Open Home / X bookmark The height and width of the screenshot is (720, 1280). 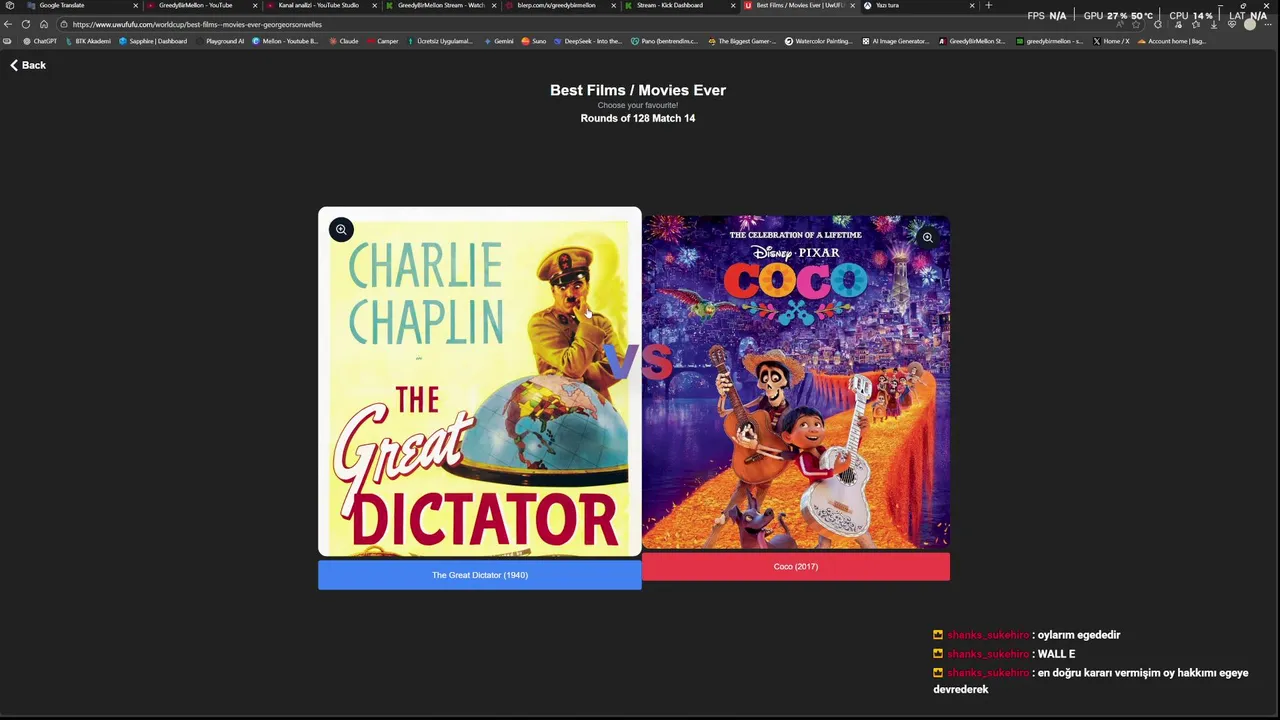[1111, 41]
